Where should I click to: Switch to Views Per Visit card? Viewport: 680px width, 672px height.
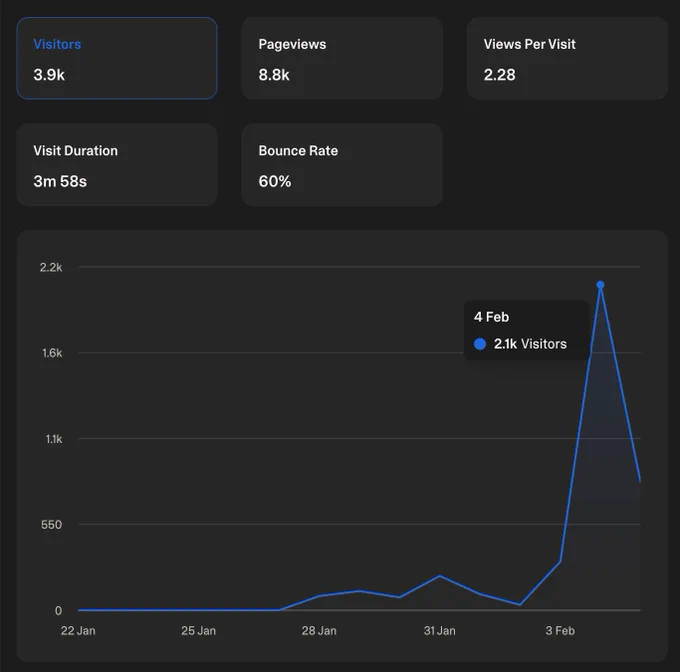tap(567, 59)
